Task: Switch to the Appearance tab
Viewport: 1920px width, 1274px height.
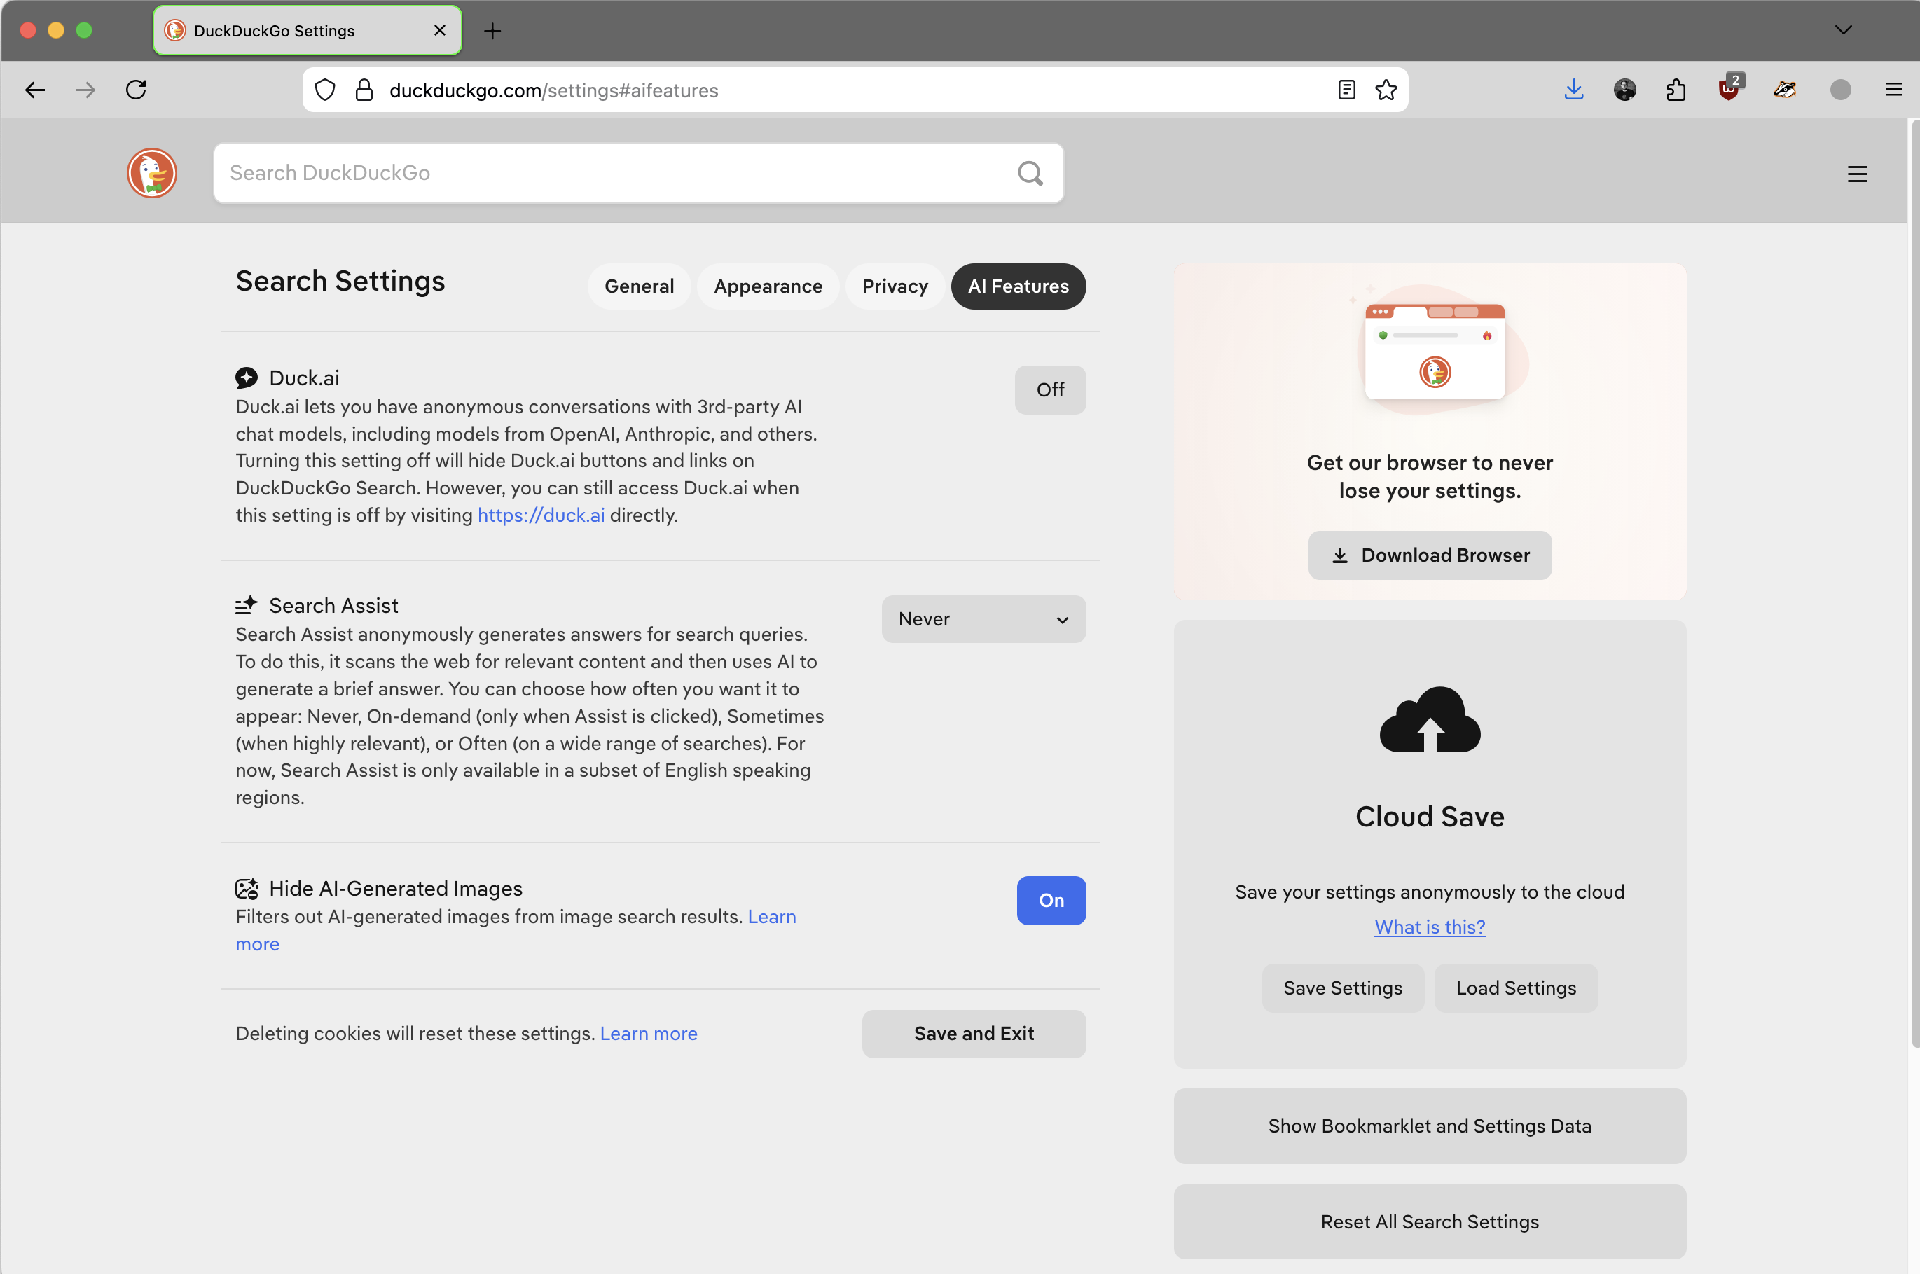Action: coord(767,286)
